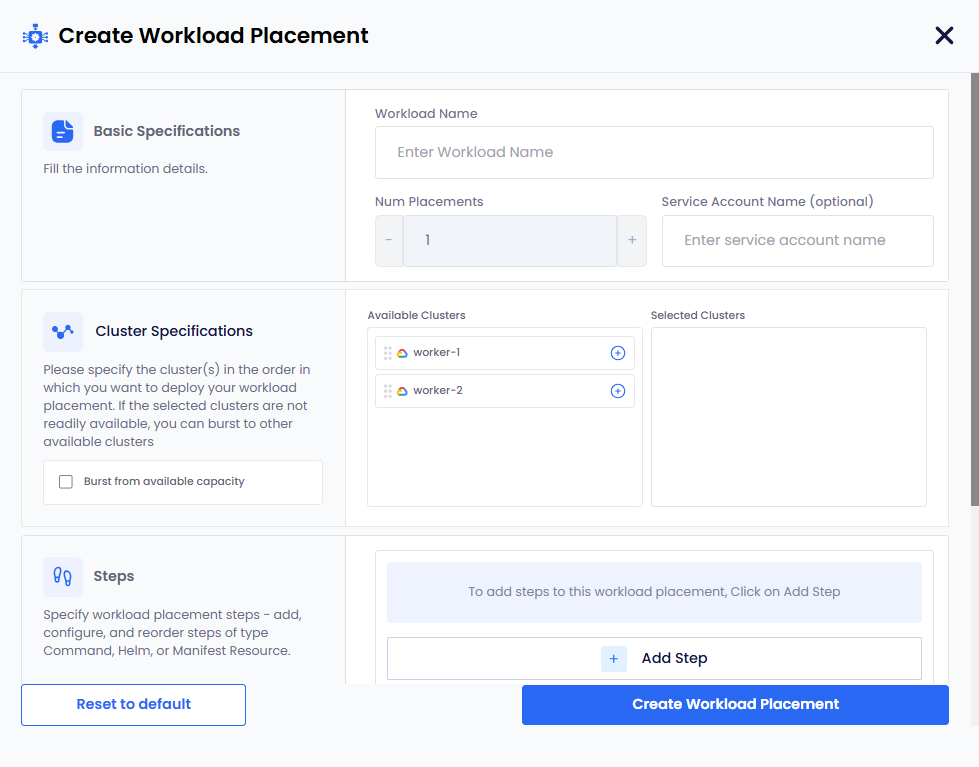Click the drag handle beside worker-2
This screenshot has width=979, height=767.
point(388,391)
